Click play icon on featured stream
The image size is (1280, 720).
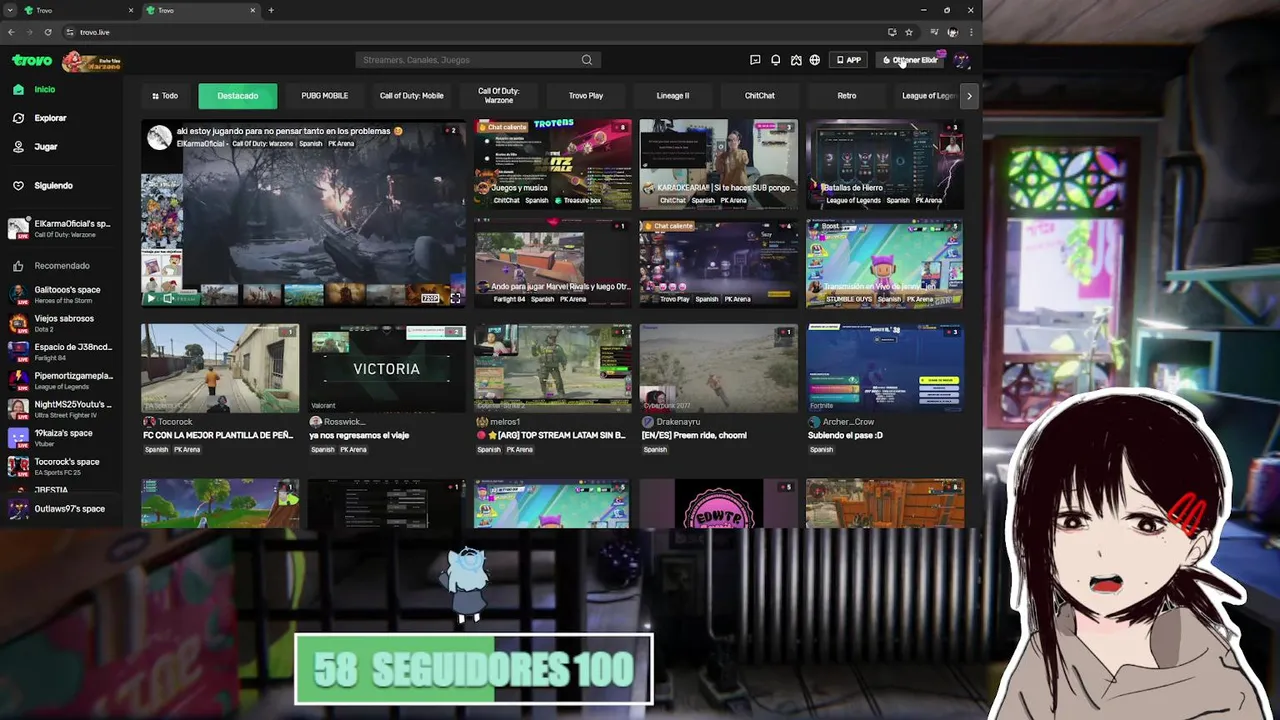click(152, 298)
